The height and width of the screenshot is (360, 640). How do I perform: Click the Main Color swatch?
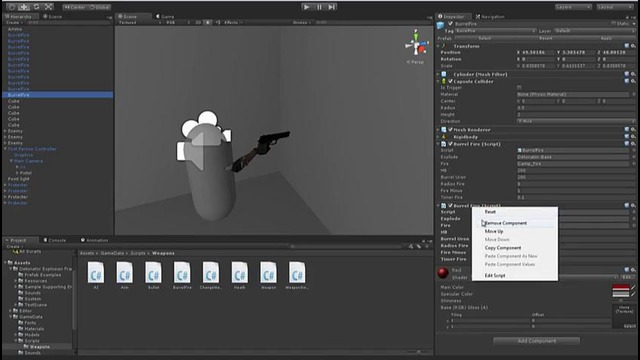pos(620,287)
